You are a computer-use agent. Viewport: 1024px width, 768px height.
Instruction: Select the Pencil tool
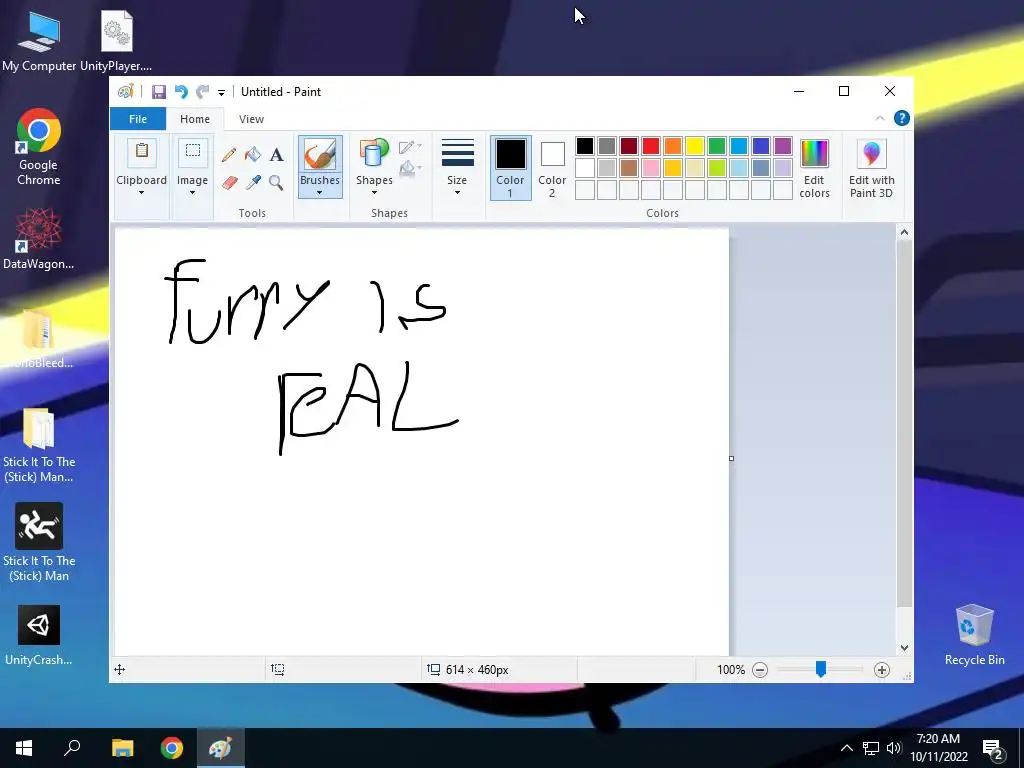[229, 155]
